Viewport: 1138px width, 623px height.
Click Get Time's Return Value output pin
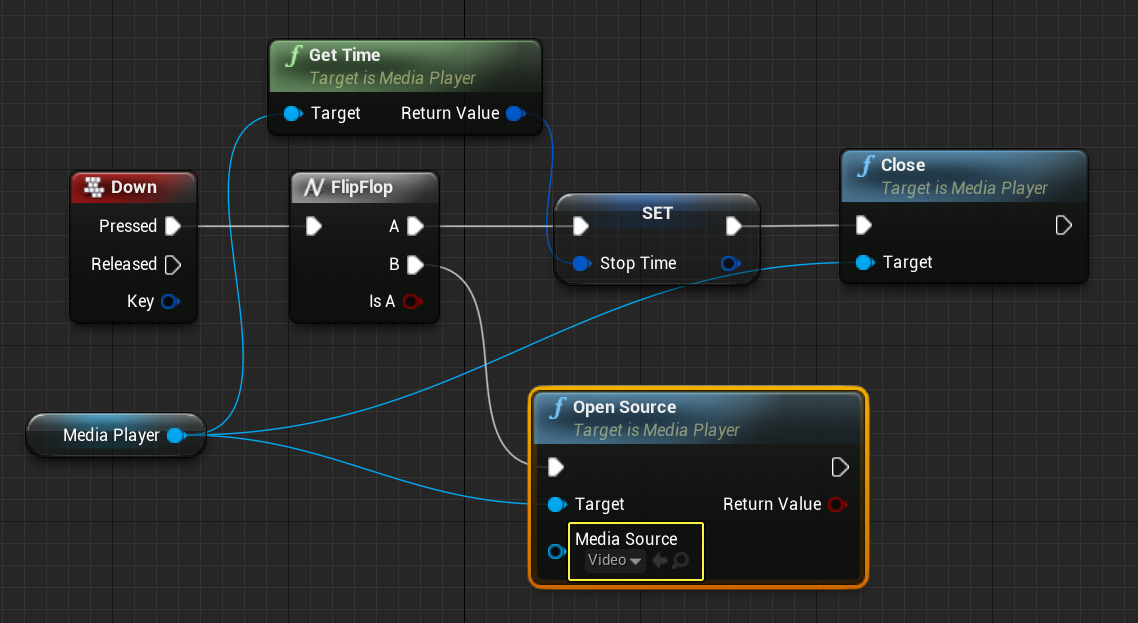pyautogui.click(x=515, y=114)
